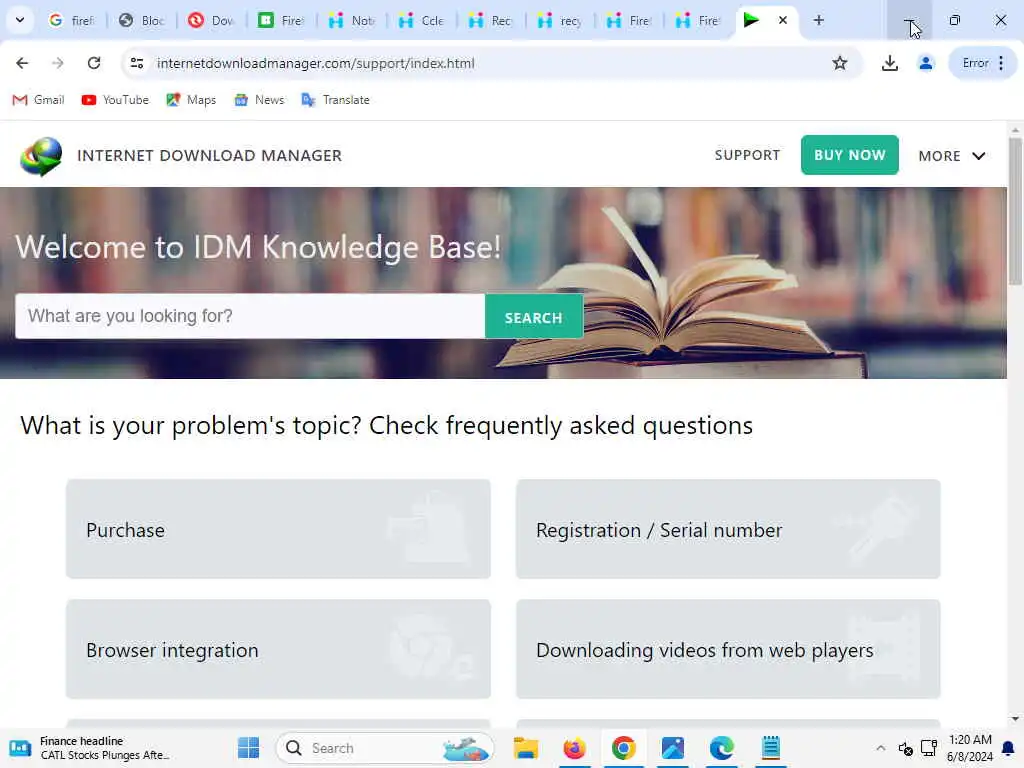1024x768 pixels.
Task: Click the taskbar Search box
Action: (385, 748)
